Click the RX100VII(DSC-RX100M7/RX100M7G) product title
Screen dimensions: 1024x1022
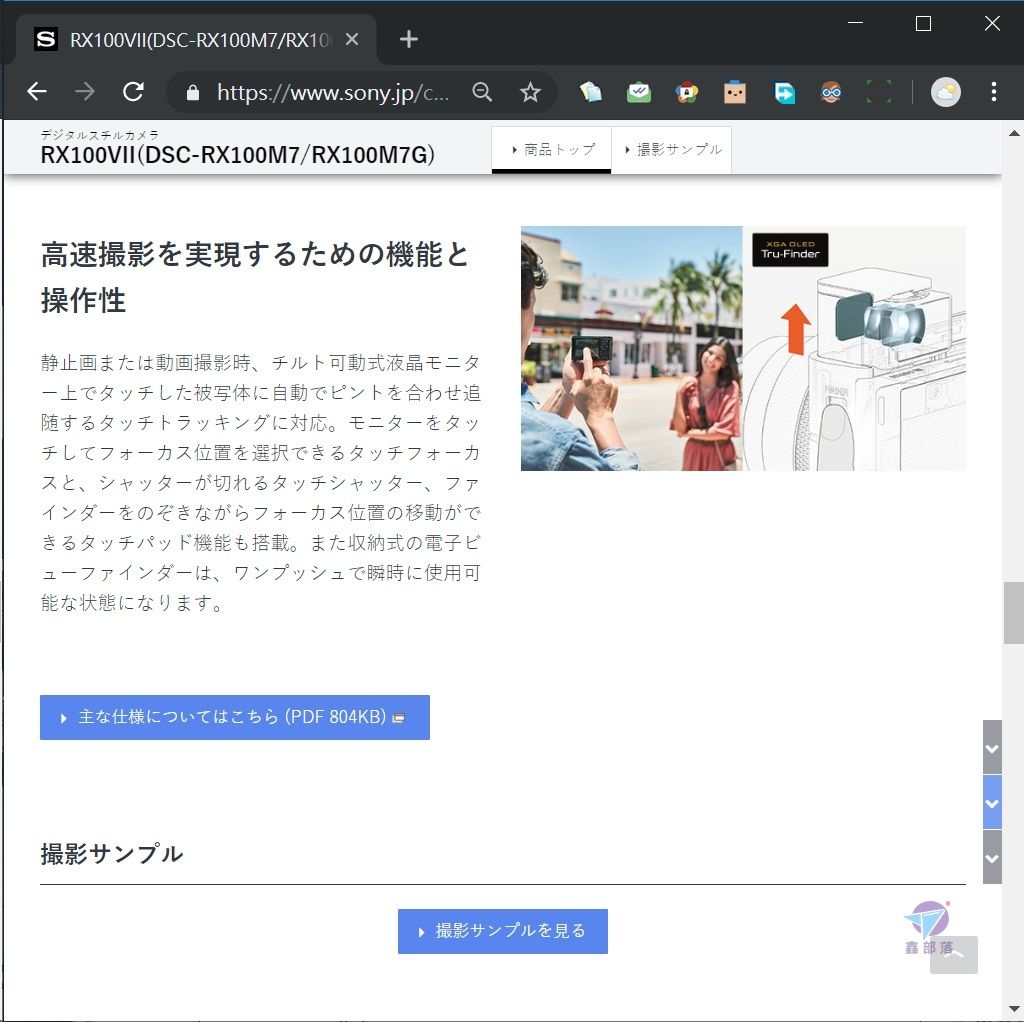(x=238, y=155)
